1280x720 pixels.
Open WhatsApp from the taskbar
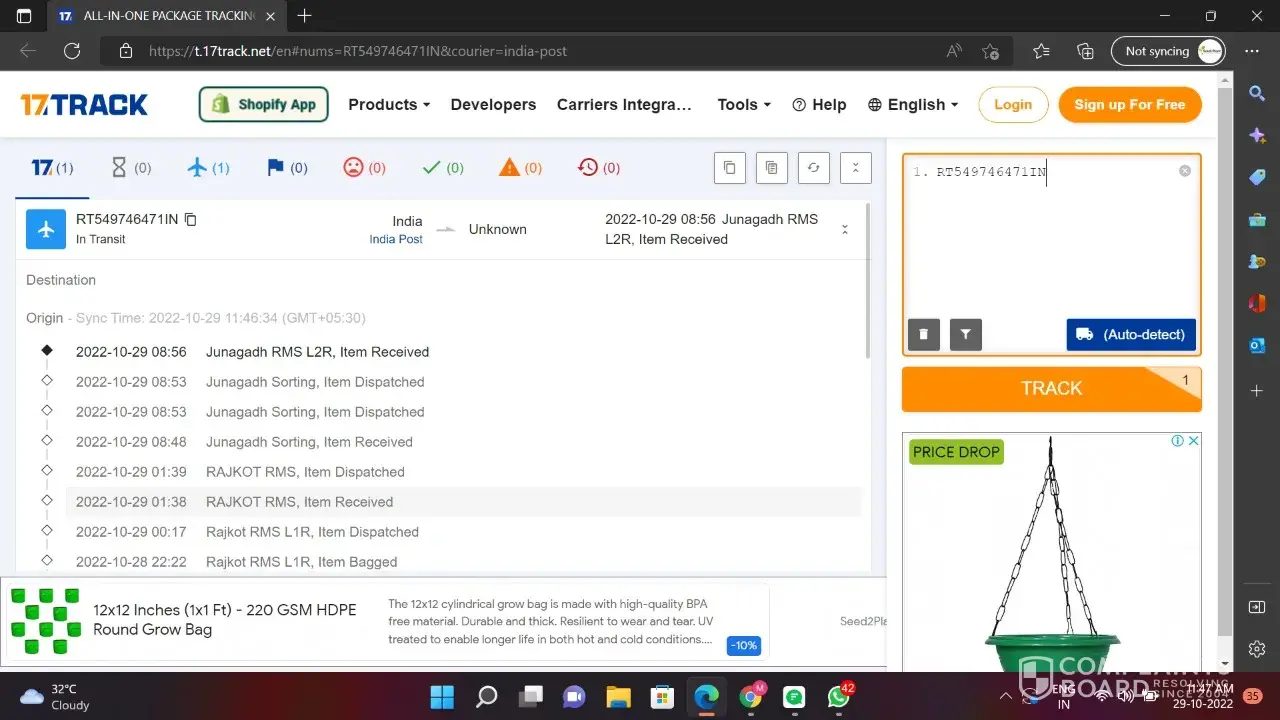tap(838, 696)
